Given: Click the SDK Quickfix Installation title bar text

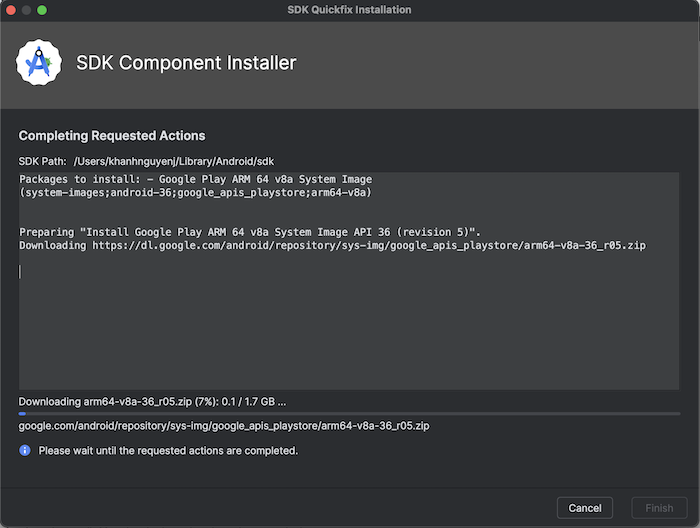Looking at the screenshot, I should pyautogui.click(x=349, y=10).
